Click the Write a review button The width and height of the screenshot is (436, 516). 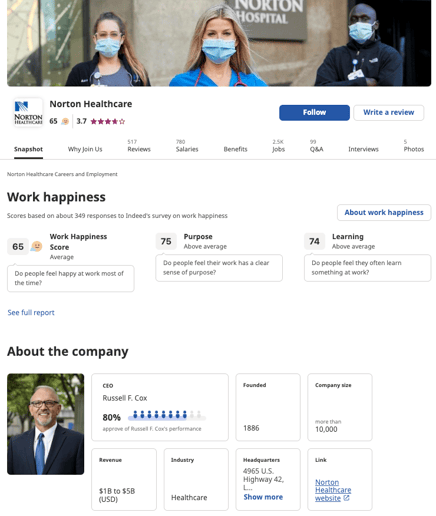(x=389, y=113)
